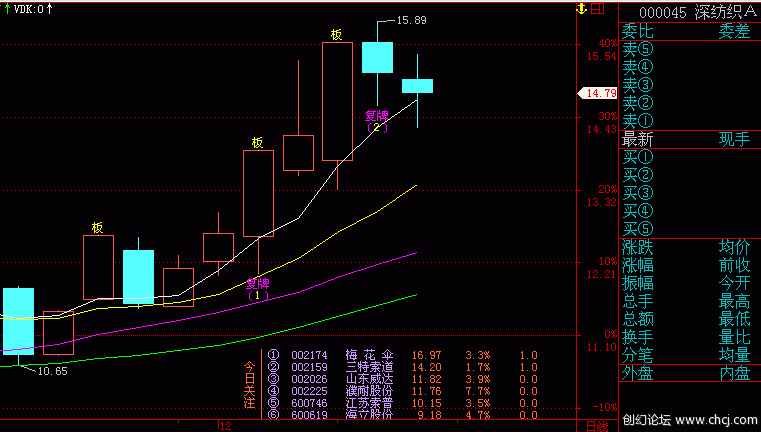Click the 最新 price row label
The height and width of the screenshot is (432, 761).
[x=637, y=139]
